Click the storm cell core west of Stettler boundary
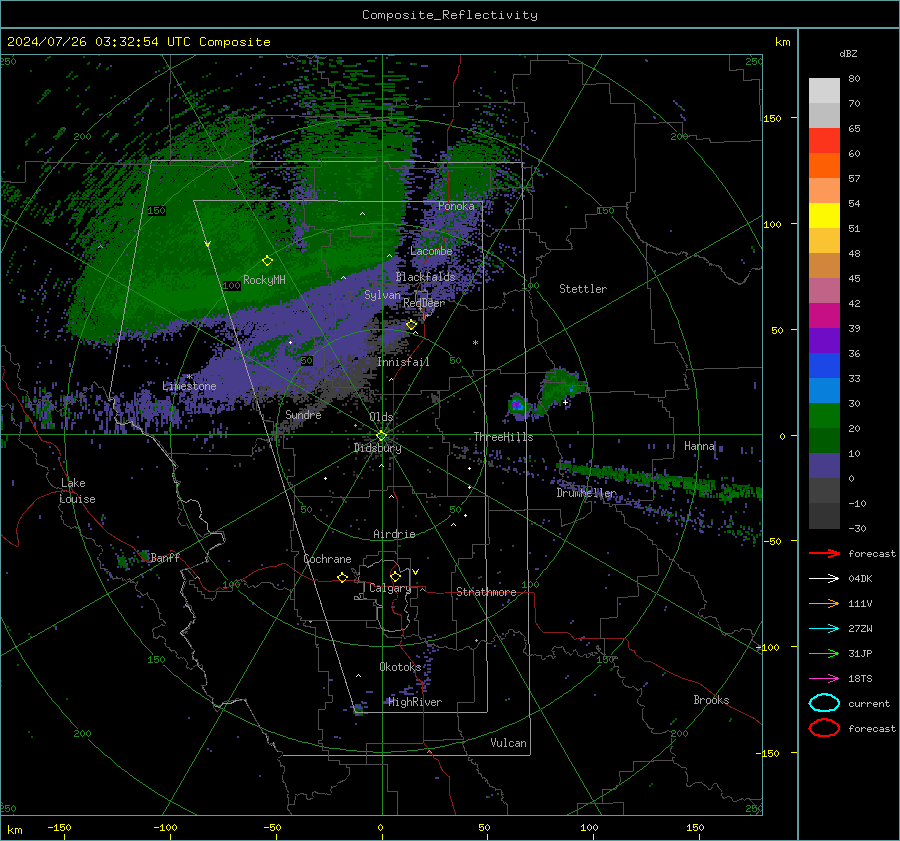The image size is (900, 841). 517,405
